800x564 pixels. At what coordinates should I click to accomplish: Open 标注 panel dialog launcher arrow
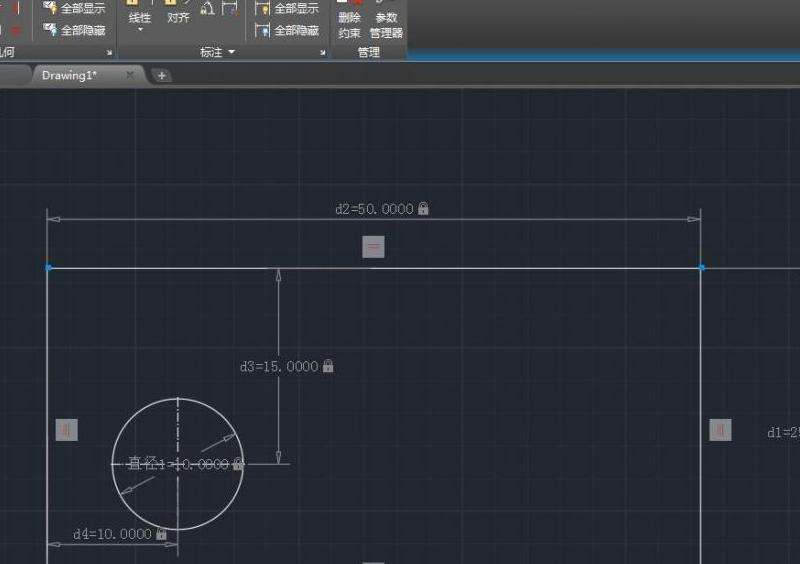click(323, 53)
